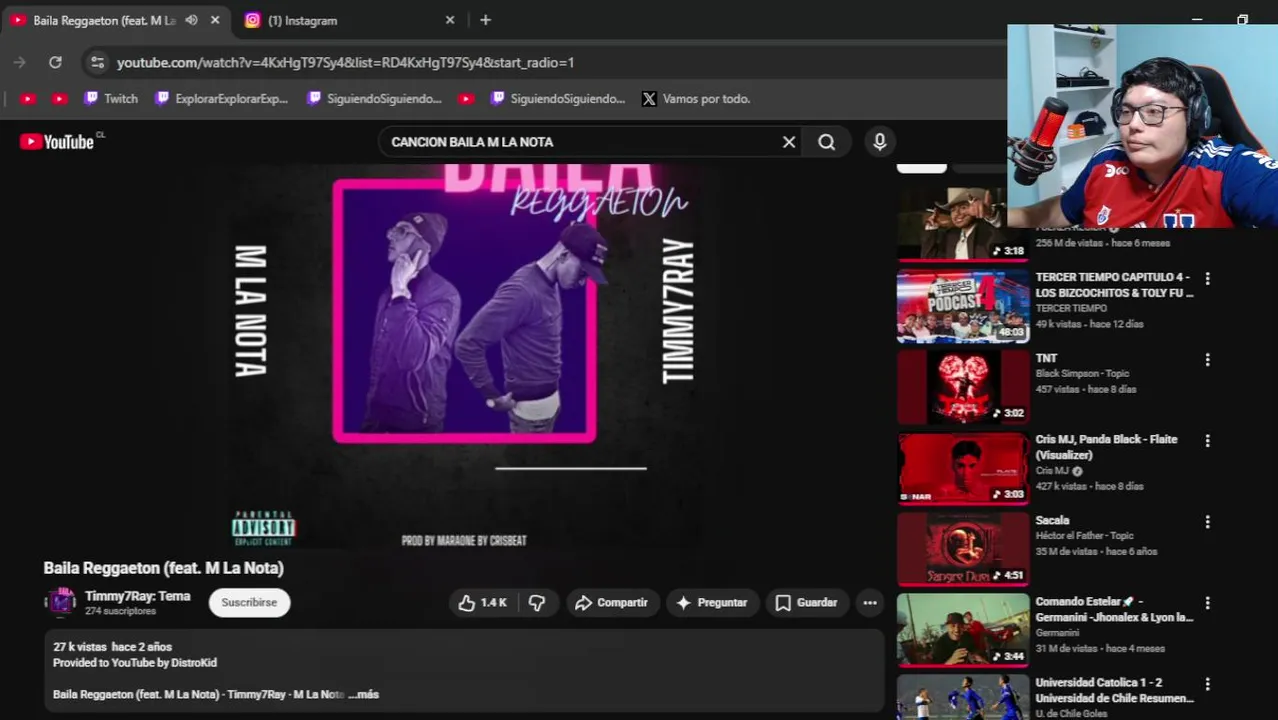Open a new browser tab
The width and height of the screenshot is (1278, 720).
click(485, 20)
